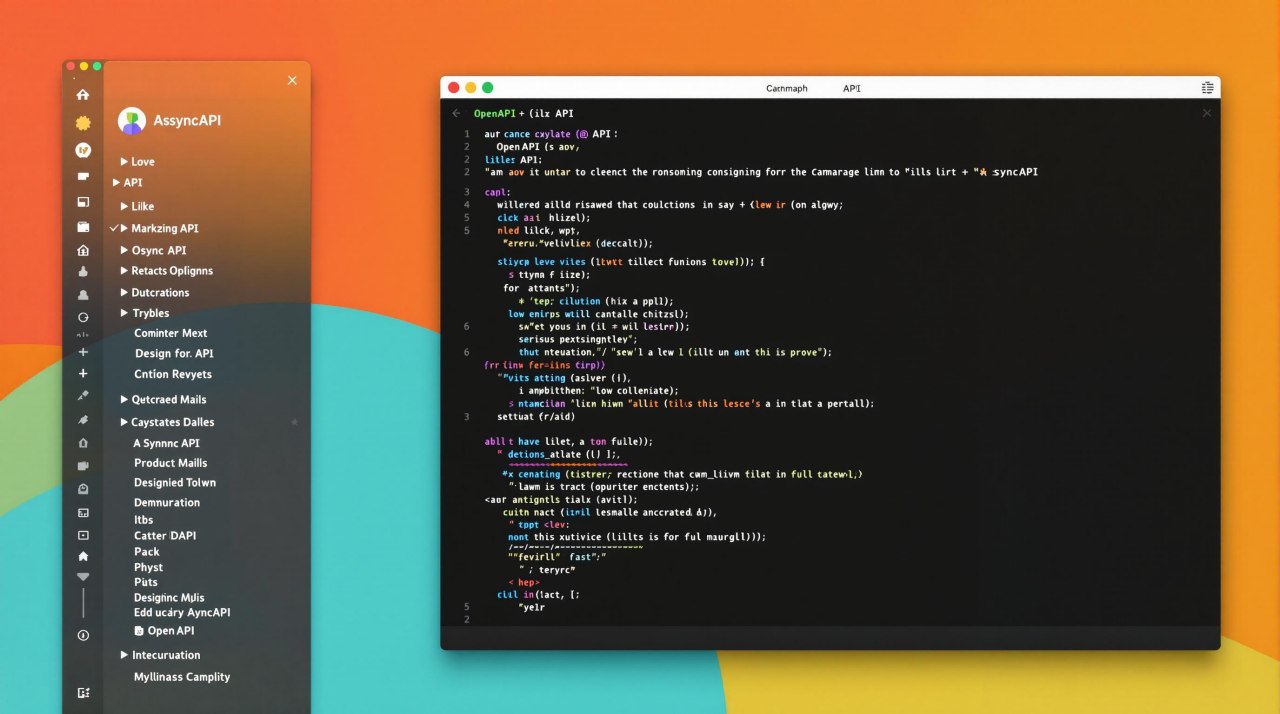Viewport: 1280px width, 714px height.
Task: Toggle the checkmark on Markzing API
Action: tap(113, 228)
